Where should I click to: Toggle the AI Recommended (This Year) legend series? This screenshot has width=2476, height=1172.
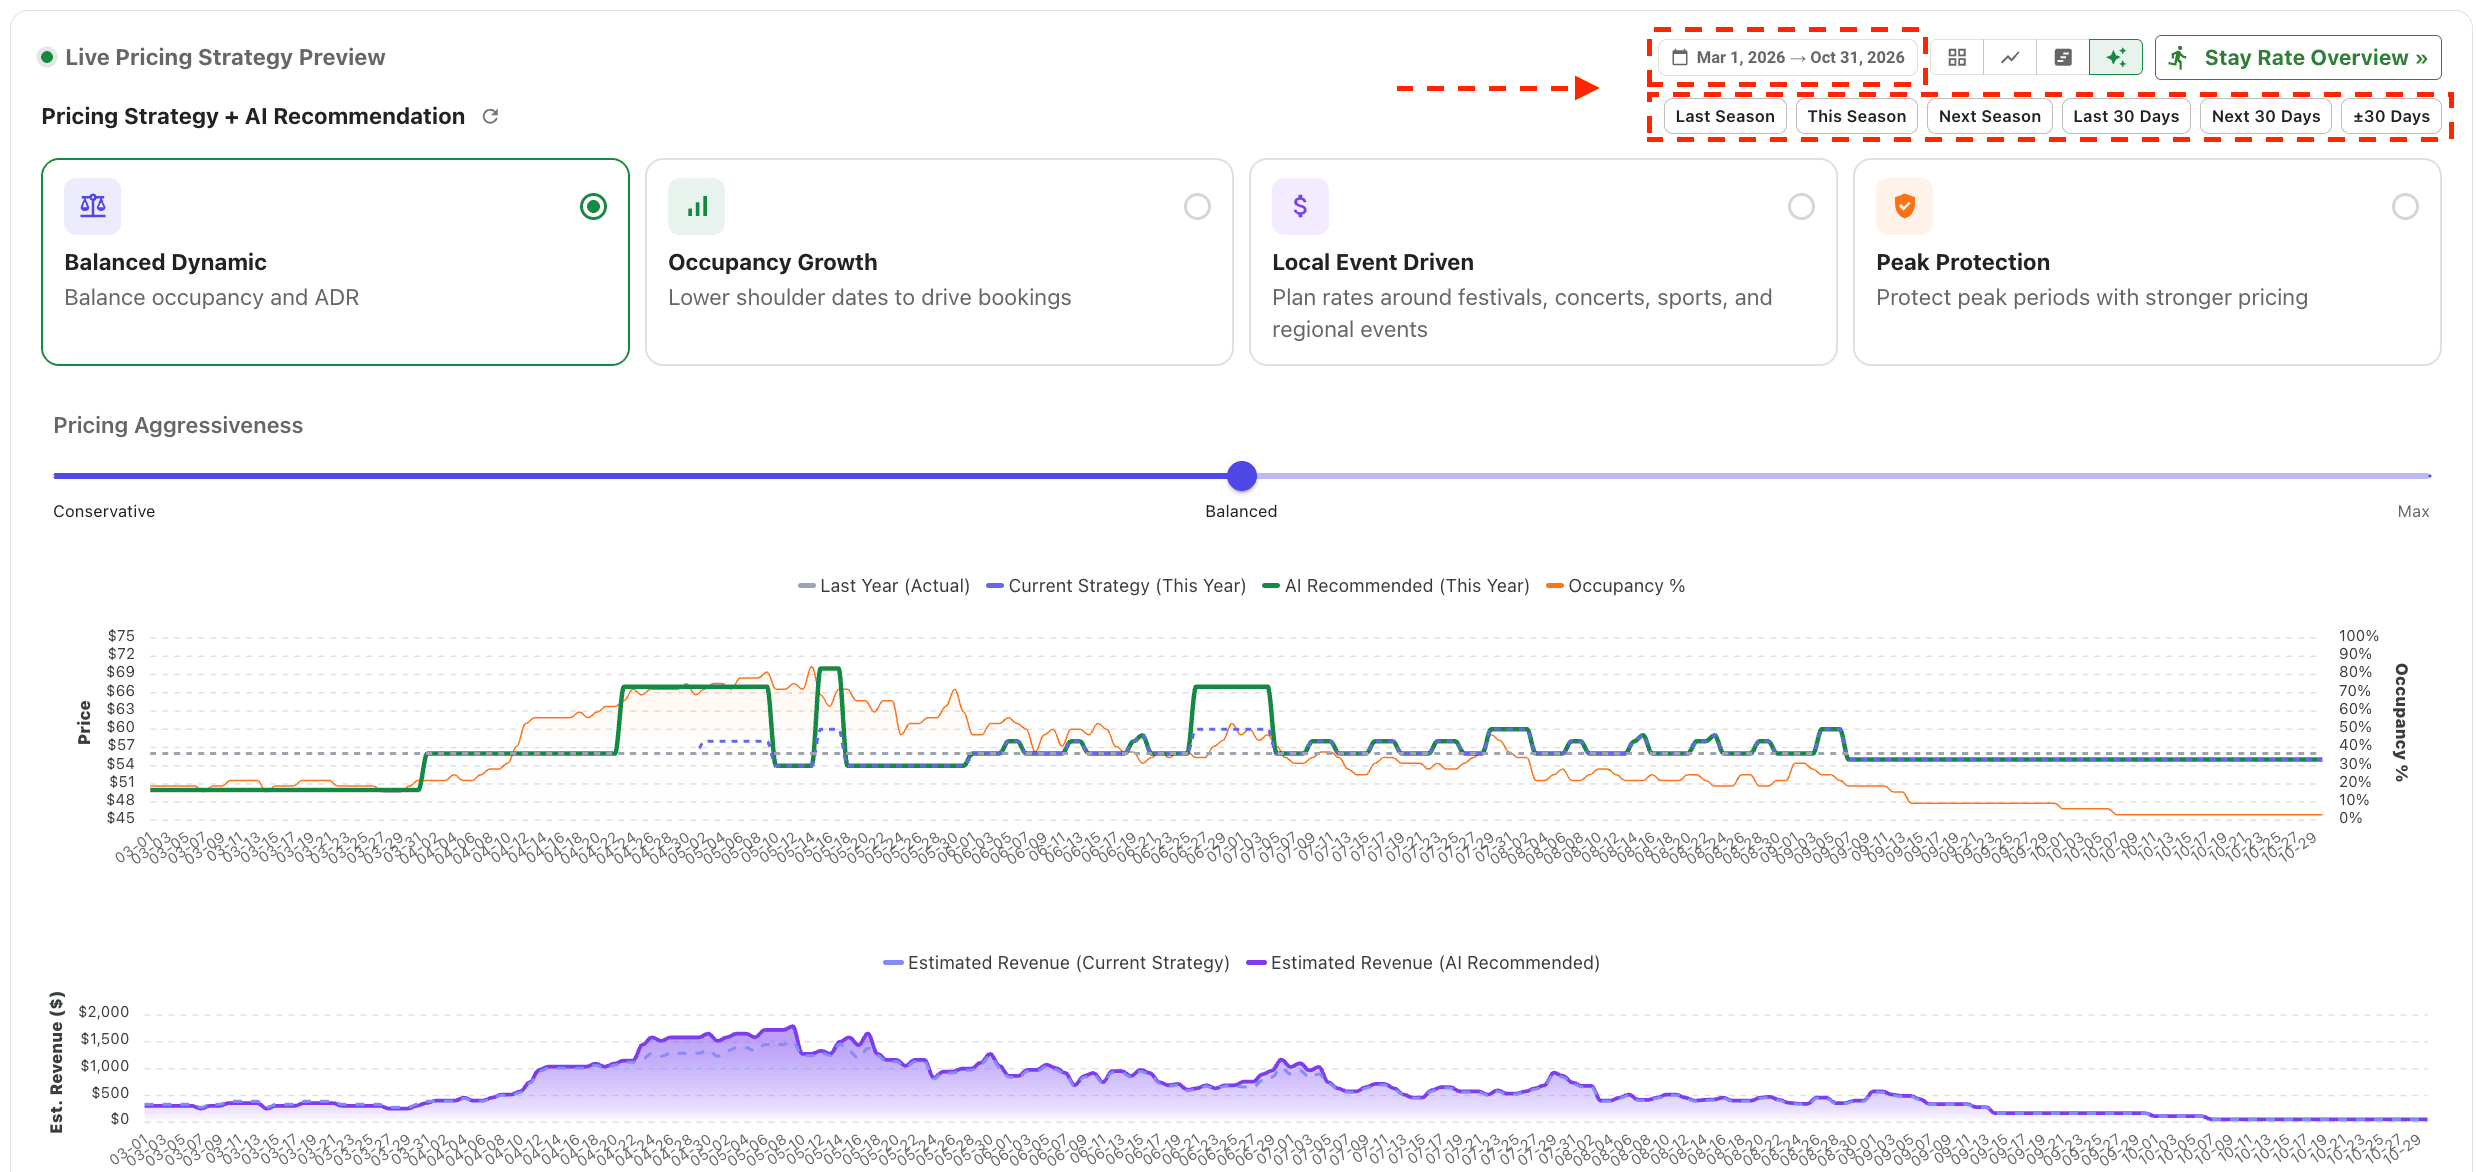[x=1396, y=586]
